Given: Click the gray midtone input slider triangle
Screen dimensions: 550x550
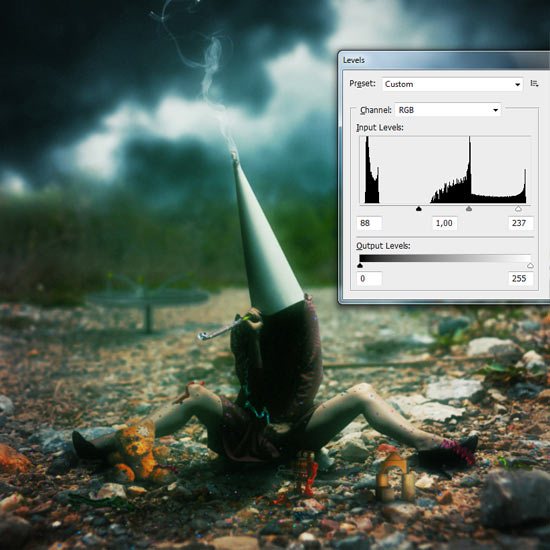Looking at the screenshot, I should pos(469,209).
